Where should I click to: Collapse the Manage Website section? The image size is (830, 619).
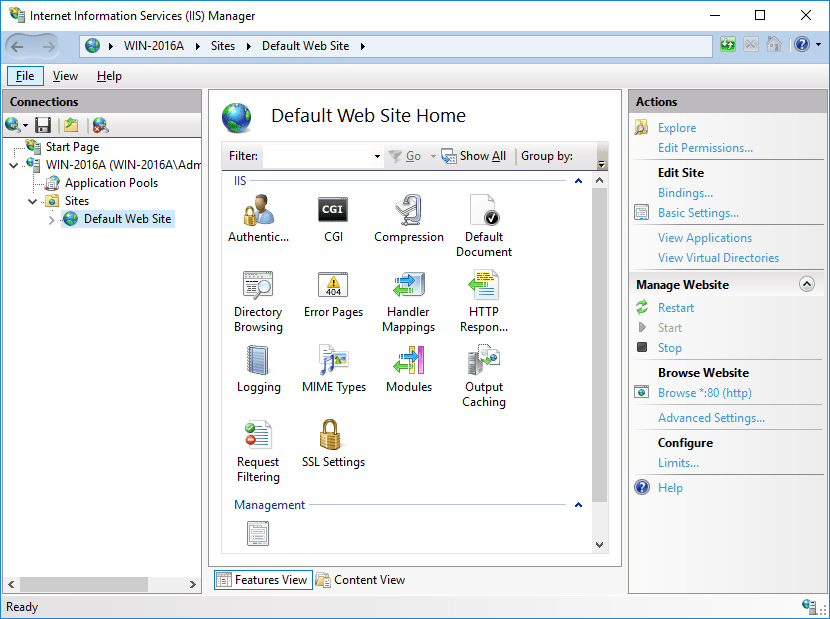point(807,285)
